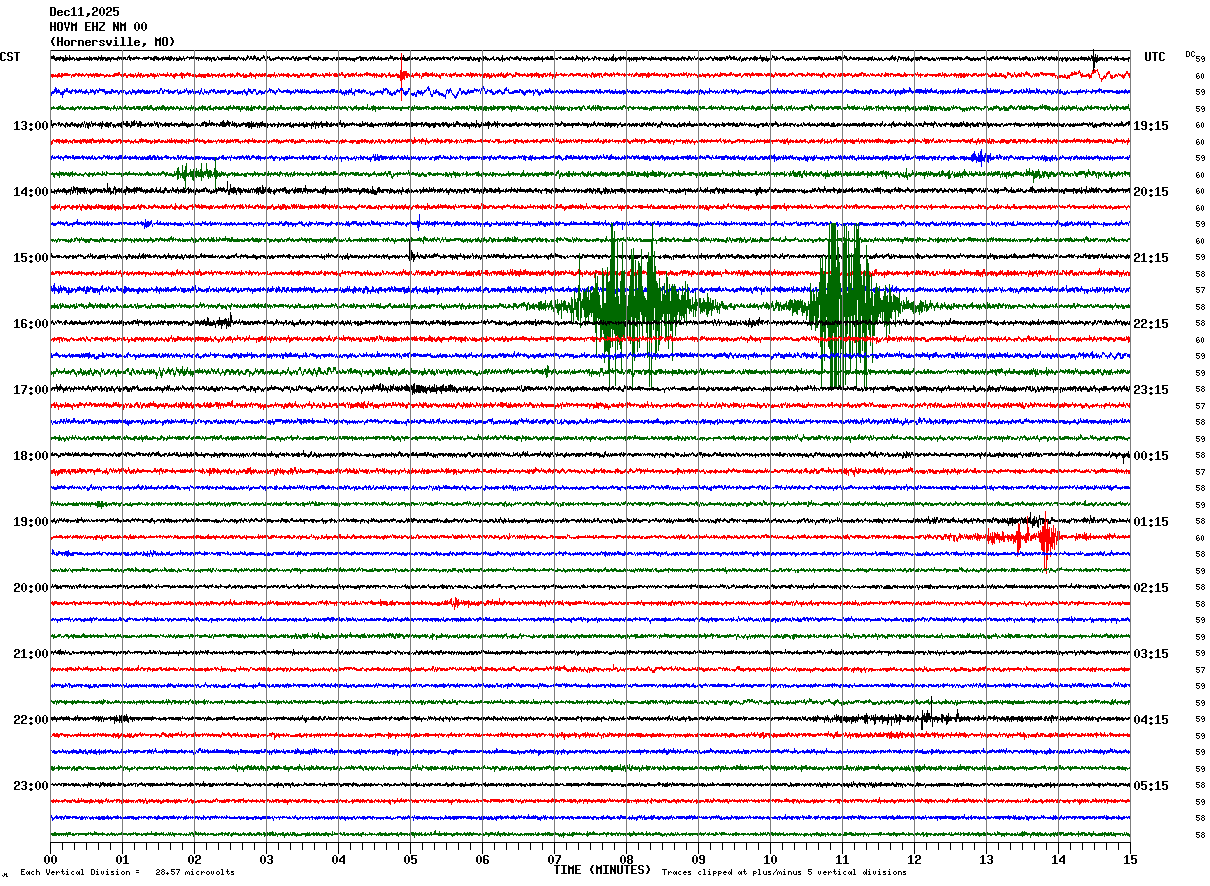Image resolution: width=1210 pixels, height=886 pixels.
Task: Select minute 01 on the bottom axis
Action: point(122,859)
